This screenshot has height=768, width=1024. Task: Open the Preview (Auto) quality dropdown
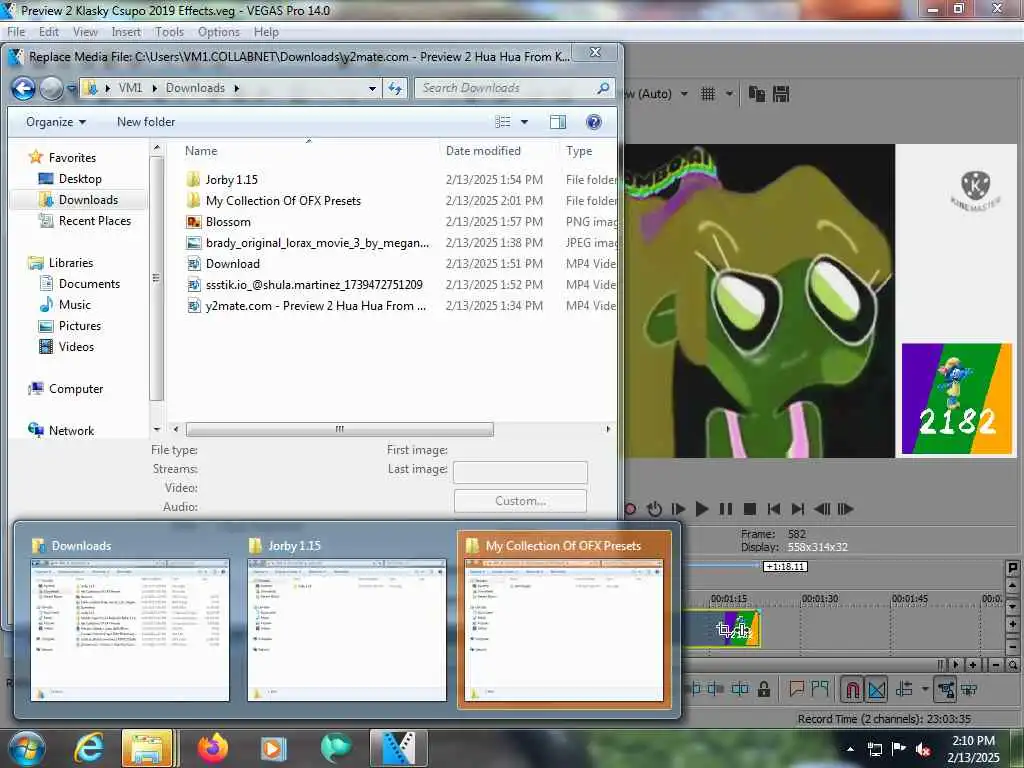pos(684,94)
